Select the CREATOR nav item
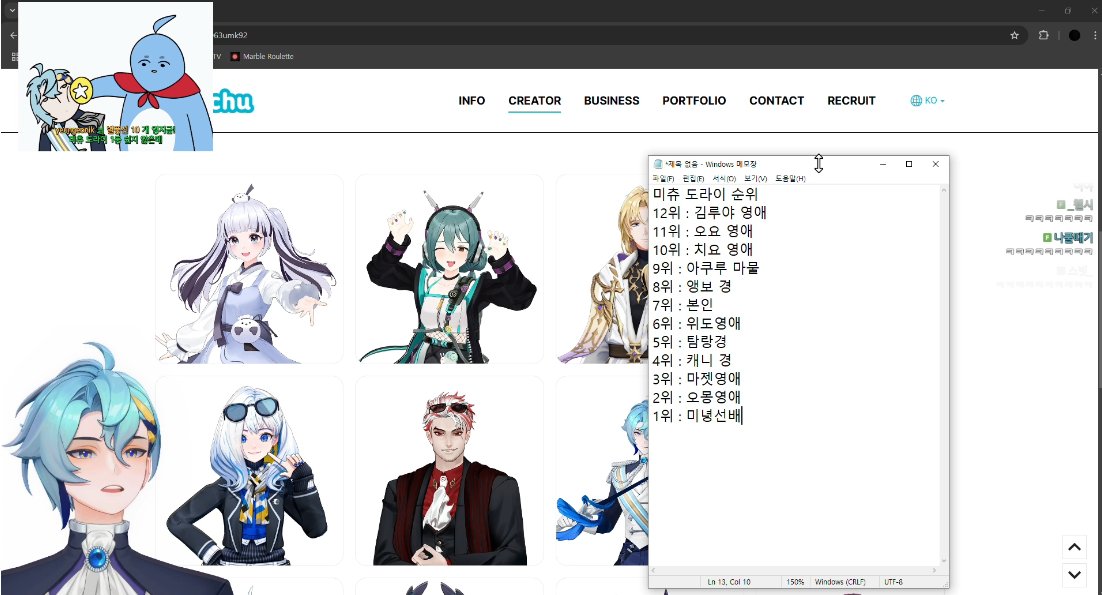The image size is (1102, 595). [535, 100]
